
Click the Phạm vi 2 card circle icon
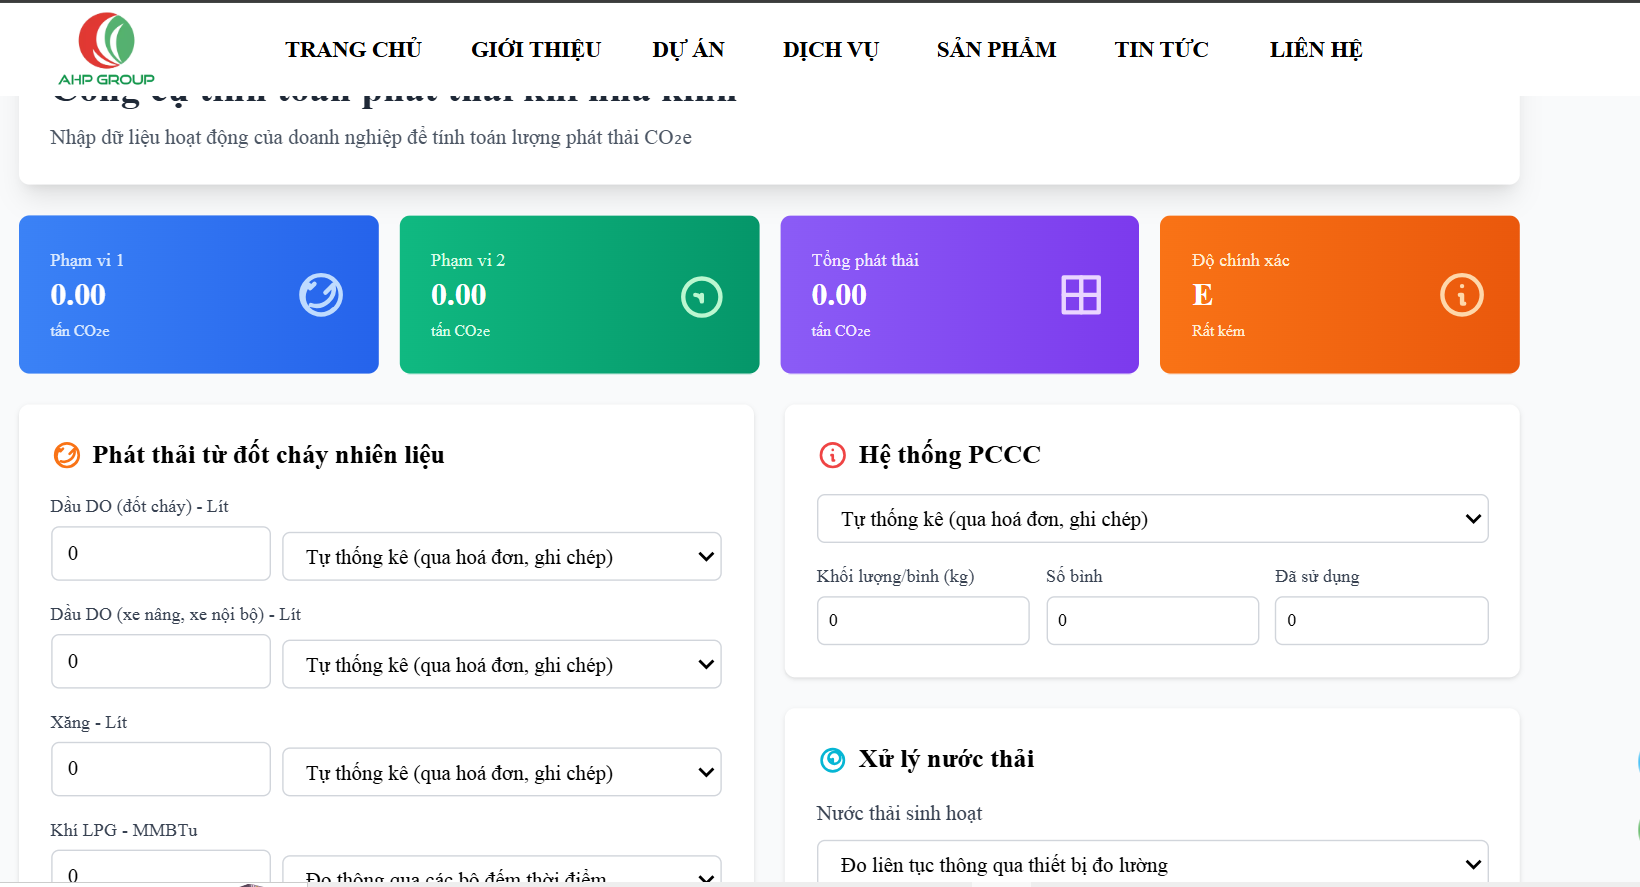click(702, 297)
